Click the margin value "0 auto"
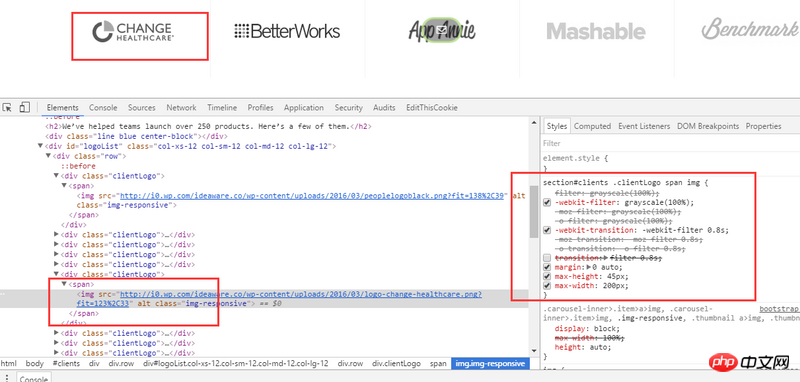Viewport: 800px width, 382px height. tap(608, 267)
